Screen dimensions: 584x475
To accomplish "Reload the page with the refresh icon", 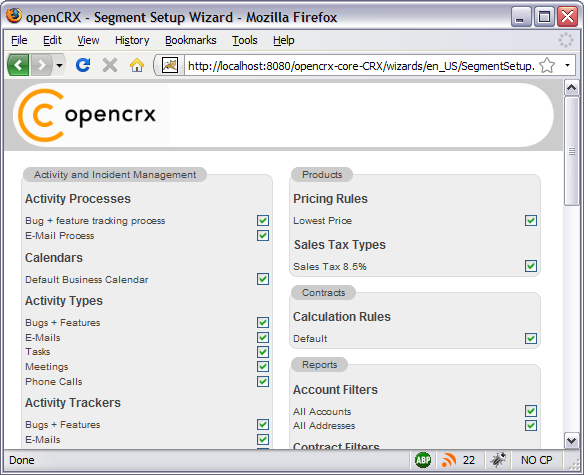I will point(83,65).
